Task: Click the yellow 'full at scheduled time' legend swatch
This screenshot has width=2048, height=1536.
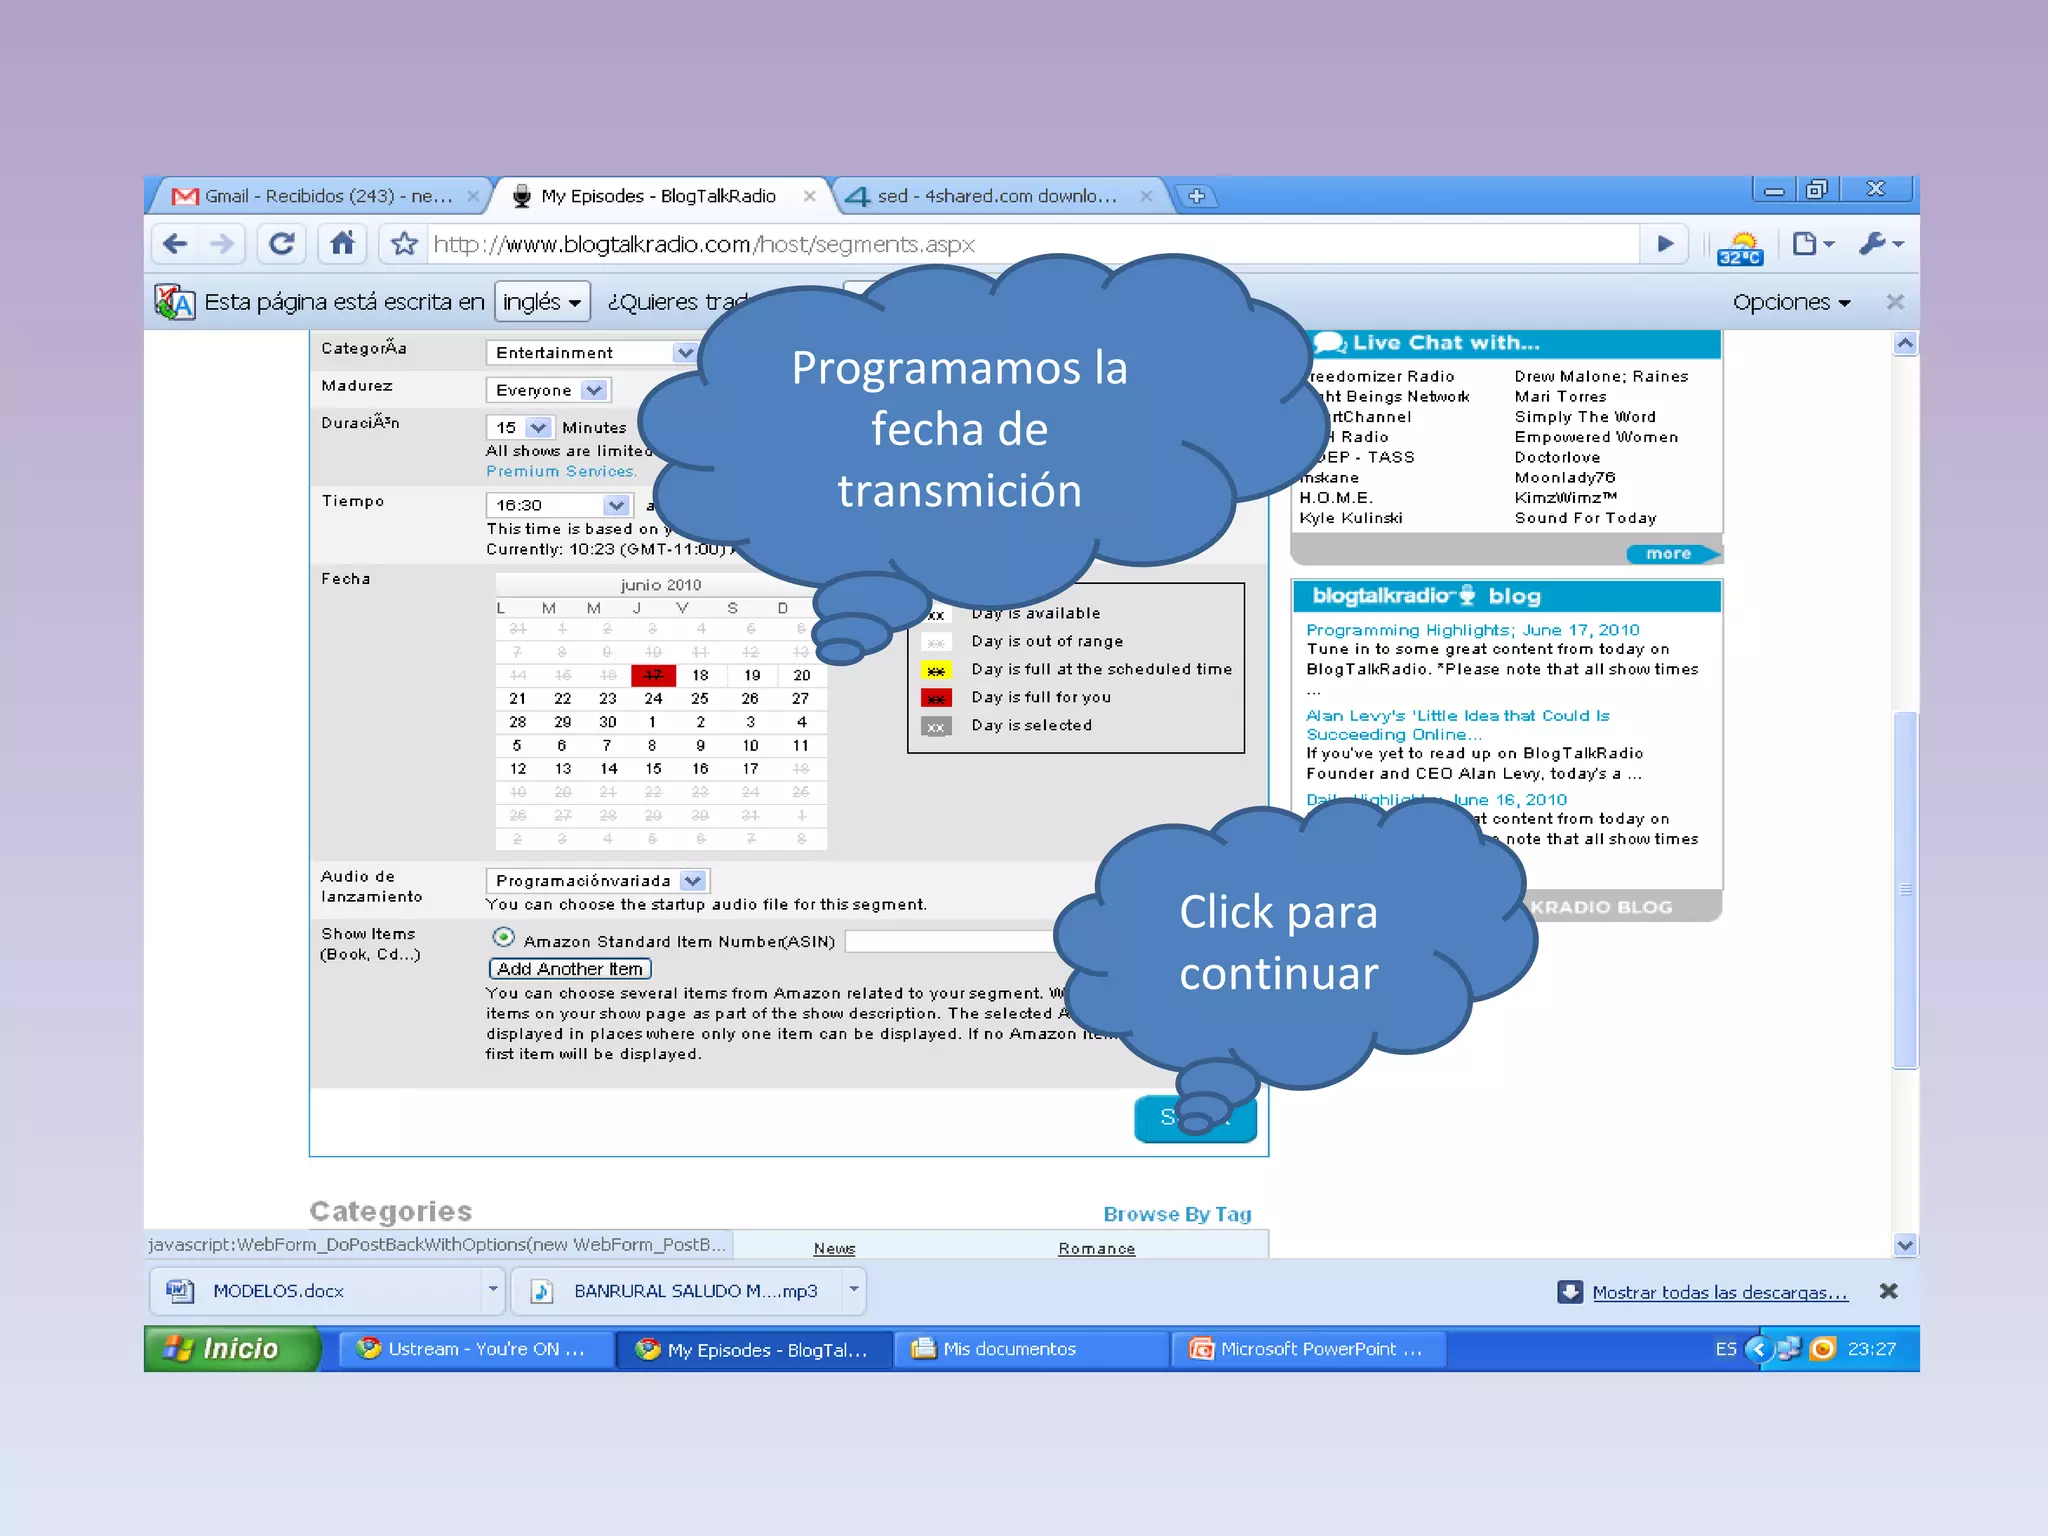Action: point(936,670)
